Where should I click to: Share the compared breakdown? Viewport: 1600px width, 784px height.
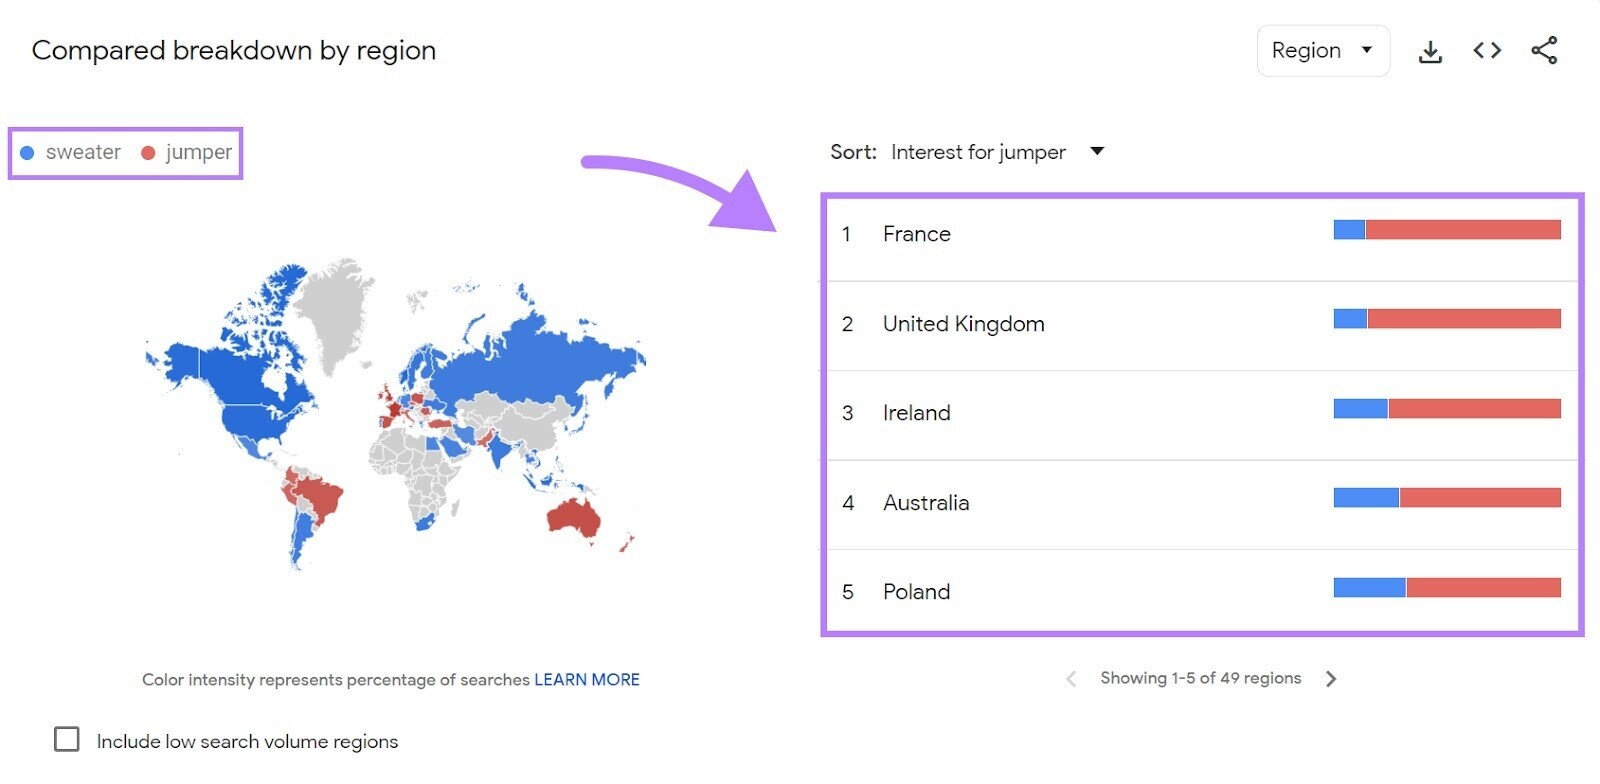(1544, 50)
